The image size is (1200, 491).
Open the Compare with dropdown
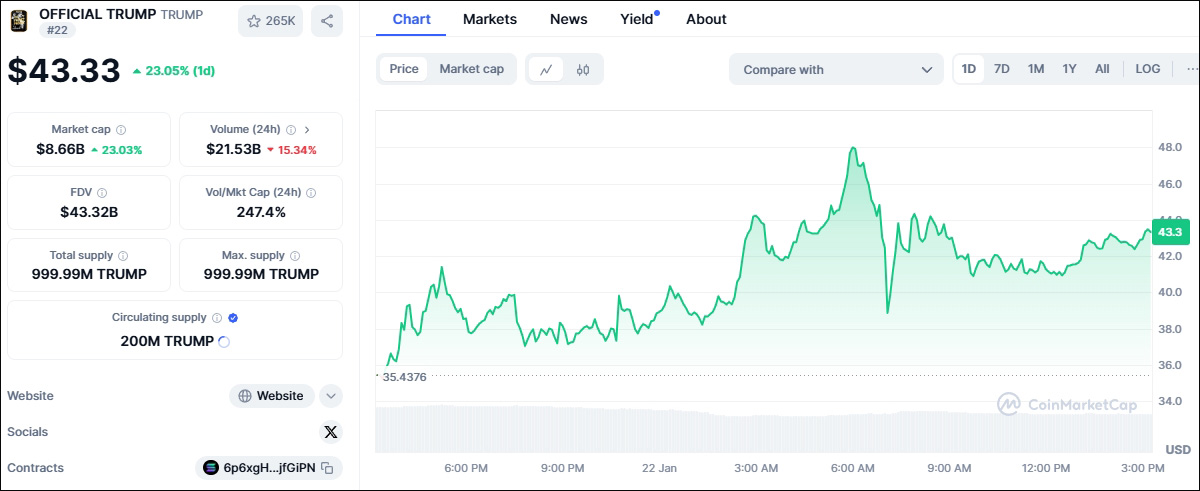836,69
